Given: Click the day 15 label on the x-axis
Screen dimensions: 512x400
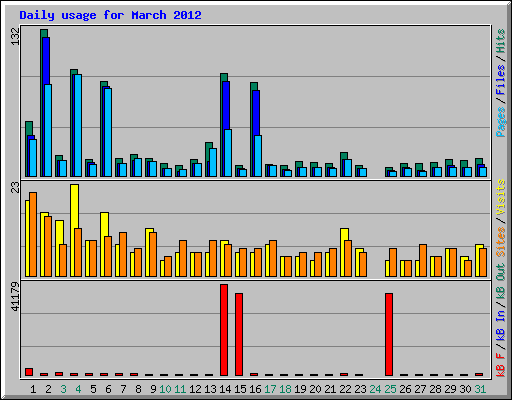Looking at the screenshot, I should [x=240, y=389].
